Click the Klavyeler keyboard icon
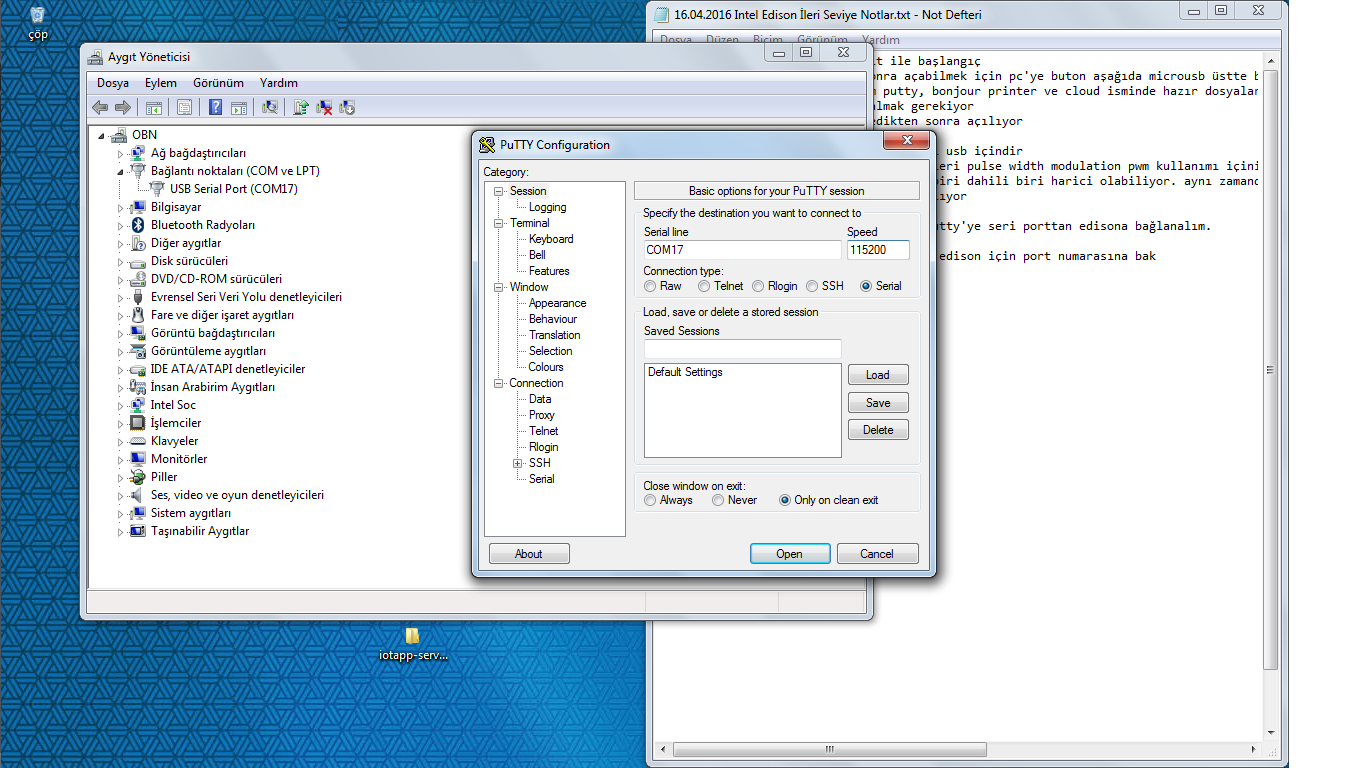 click(138, 441)
